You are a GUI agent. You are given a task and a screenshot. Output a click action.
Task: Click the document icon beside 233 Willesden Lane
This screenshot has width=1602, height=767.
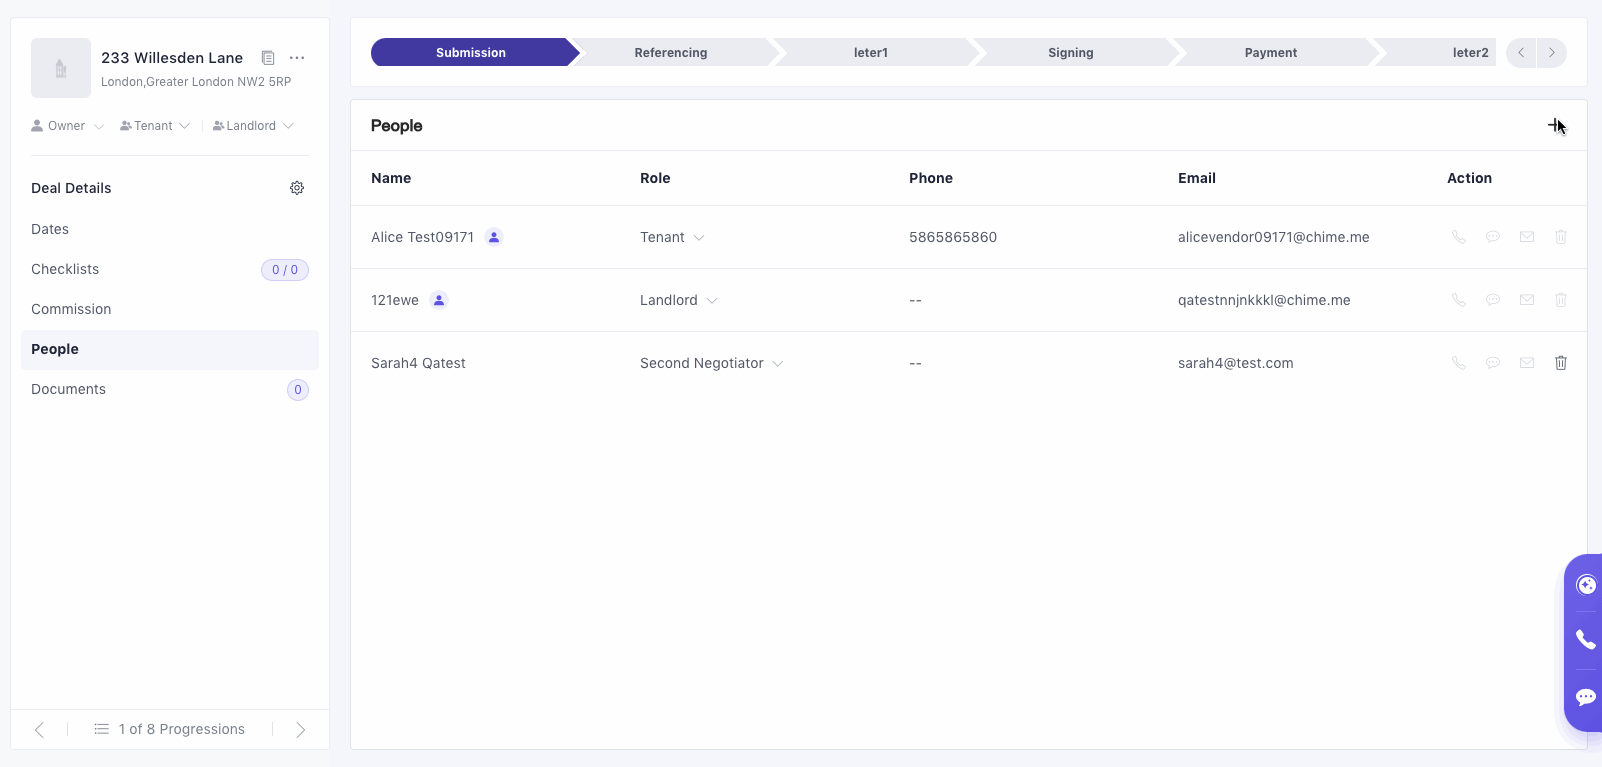pyautogui.click(x=268, y=58)
